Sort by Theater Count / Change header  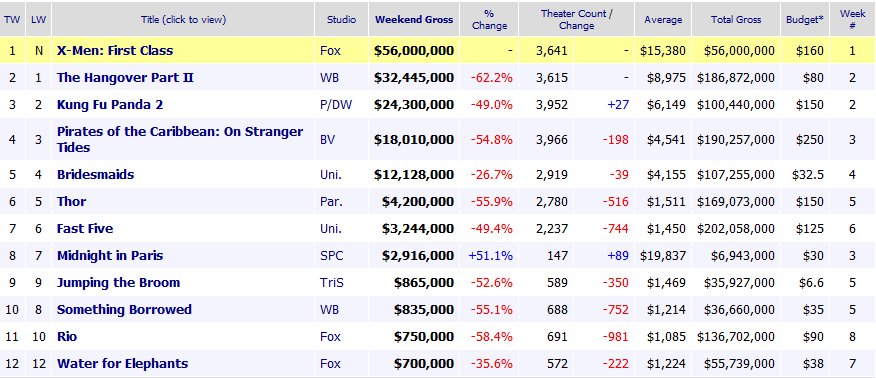pos(576,20)
